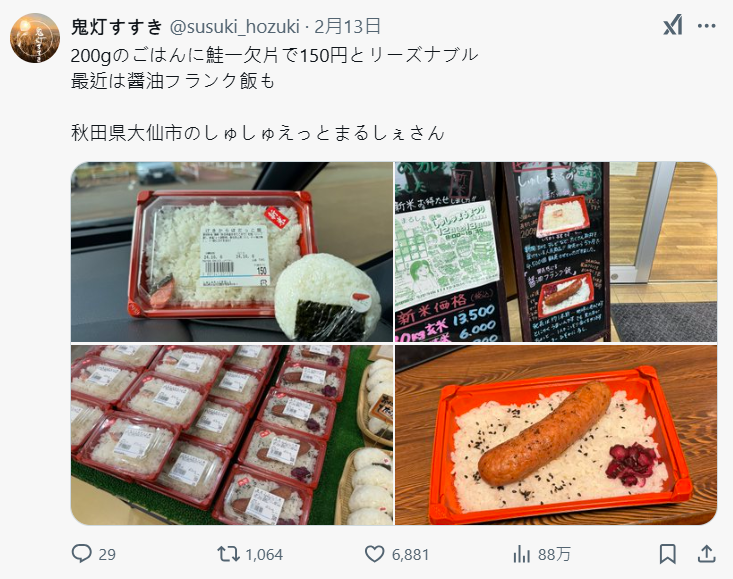This screenshot has height=579, width=733.
Task: Open the @susuki_hozuki handle link
Action: tap(234, 27)
